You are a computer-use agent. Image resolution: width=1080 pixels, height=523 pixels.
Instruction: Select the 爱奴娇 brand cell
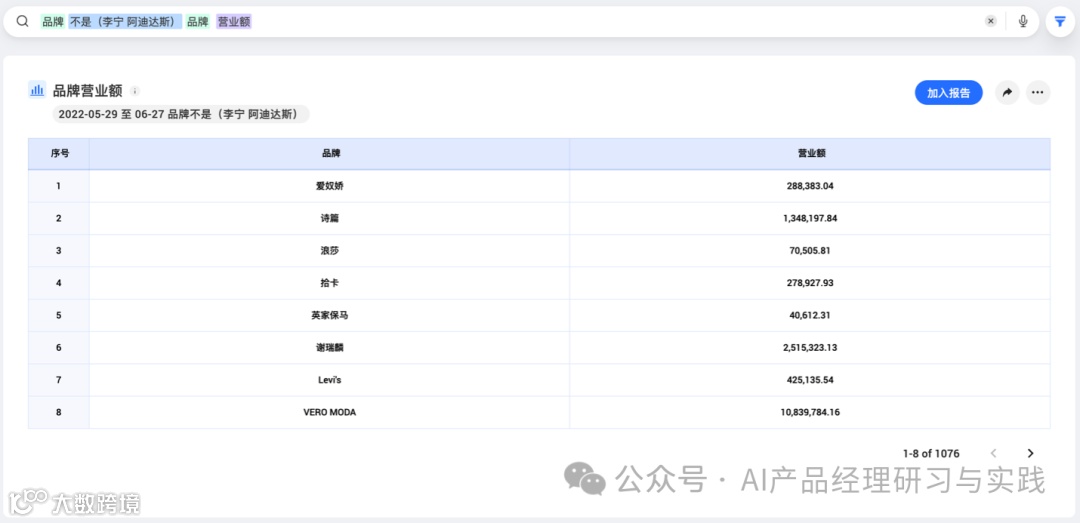click(330, 186)
